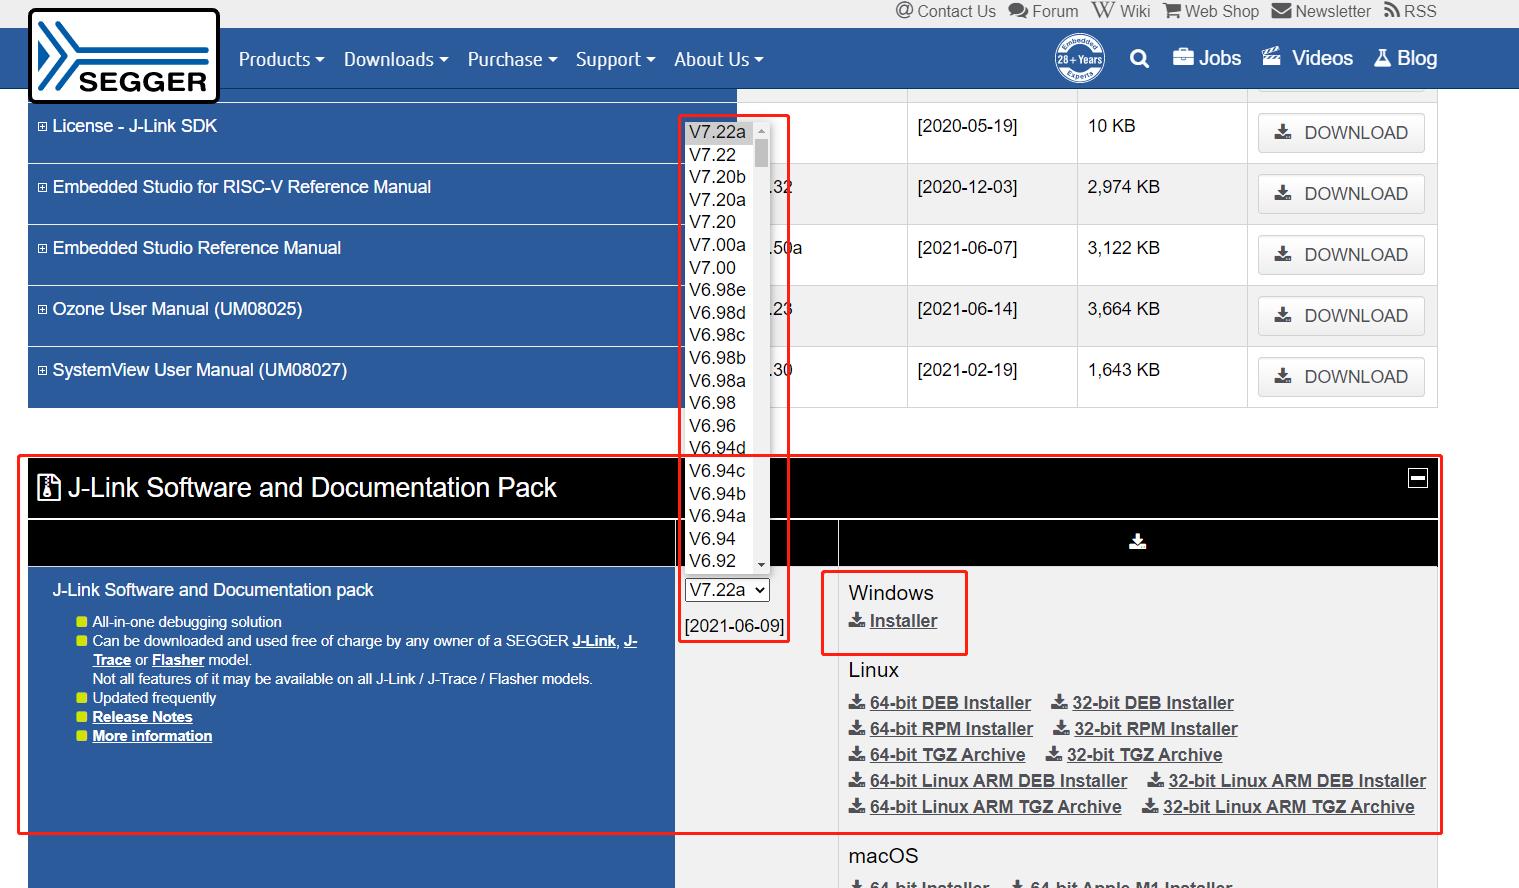The image size is (1519, 888).
Task: Download the 1,643 KB SystemView manual
Action: pos(1341,377)
